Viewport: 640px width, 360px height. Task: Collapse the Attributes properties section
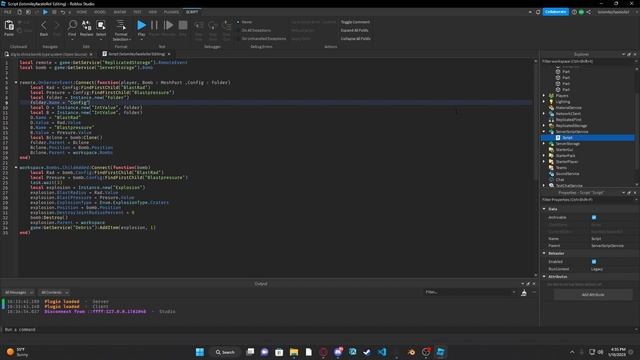pyautogui.click(x=544, y=277)
